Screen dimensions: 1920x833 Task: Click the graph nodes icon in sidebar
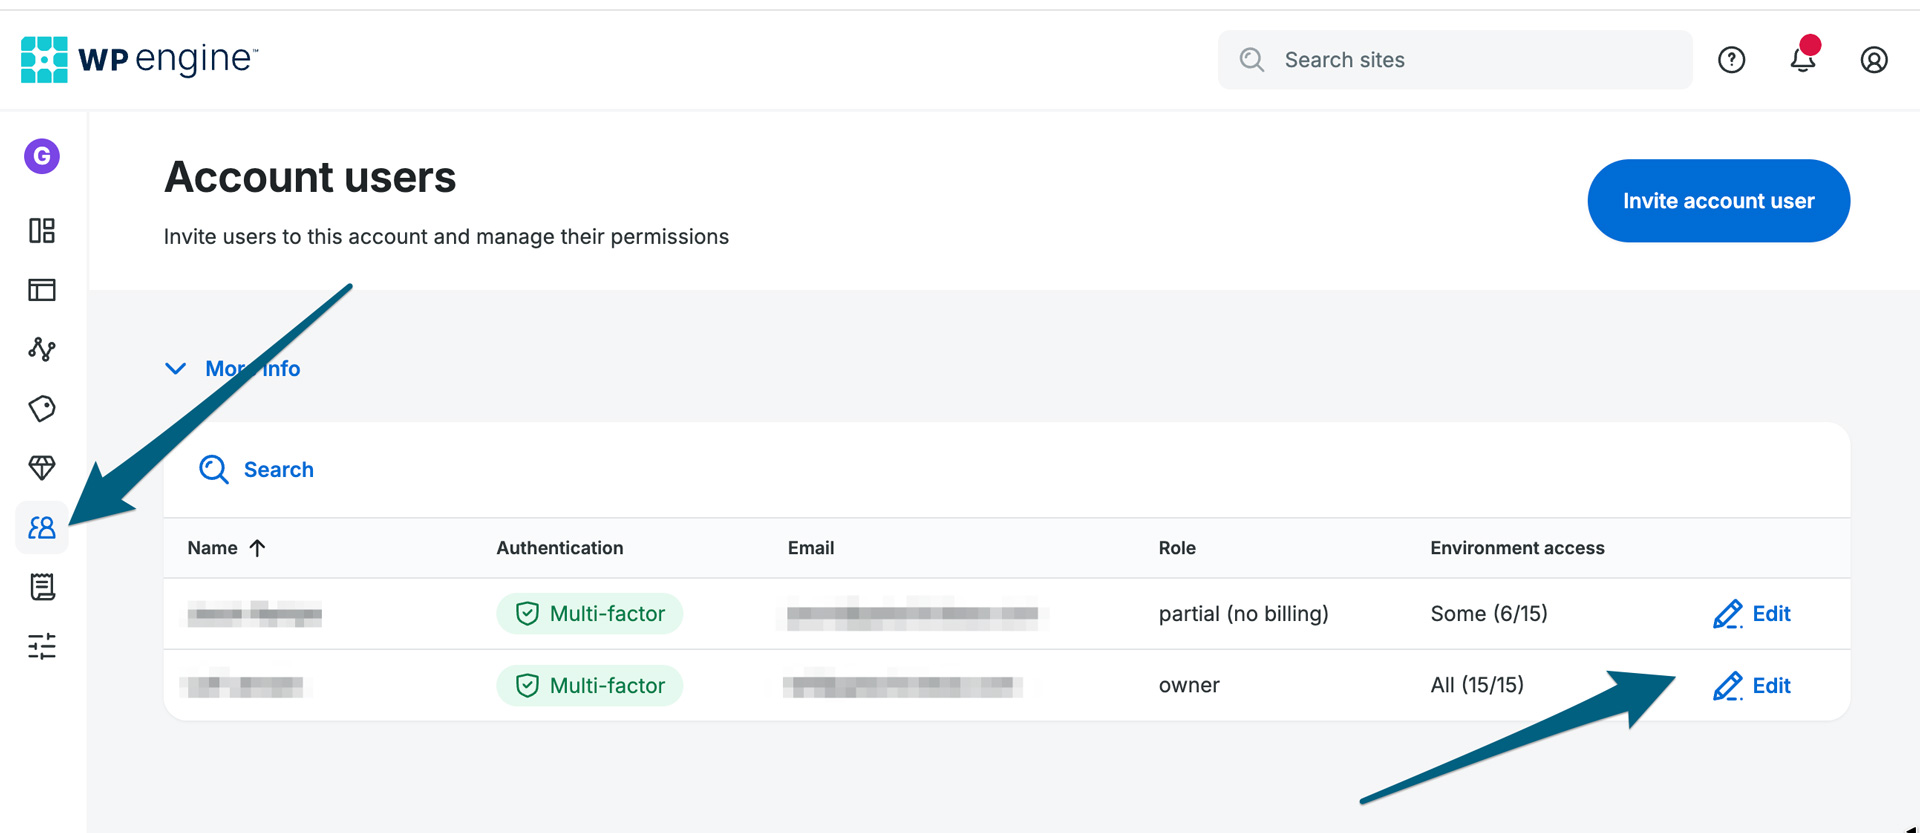pos(42,349)
